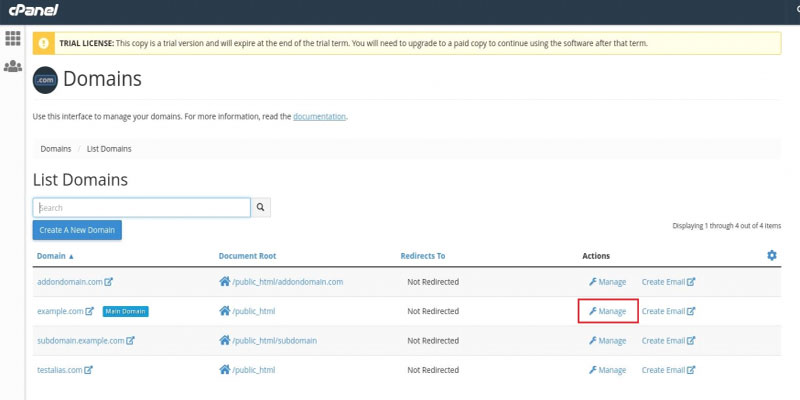Screen dimensions: 800x400
Task: Select the List Domains breadcrumb
Action: click(109, 149)
